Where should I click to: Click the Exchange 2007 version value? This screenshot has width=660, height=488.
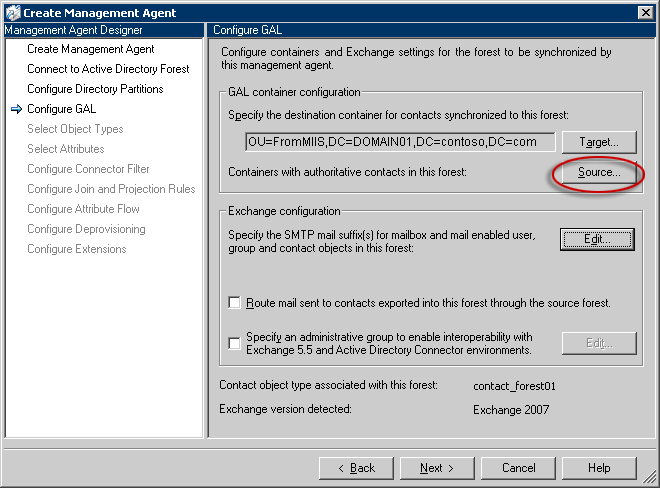click(511, 410)
